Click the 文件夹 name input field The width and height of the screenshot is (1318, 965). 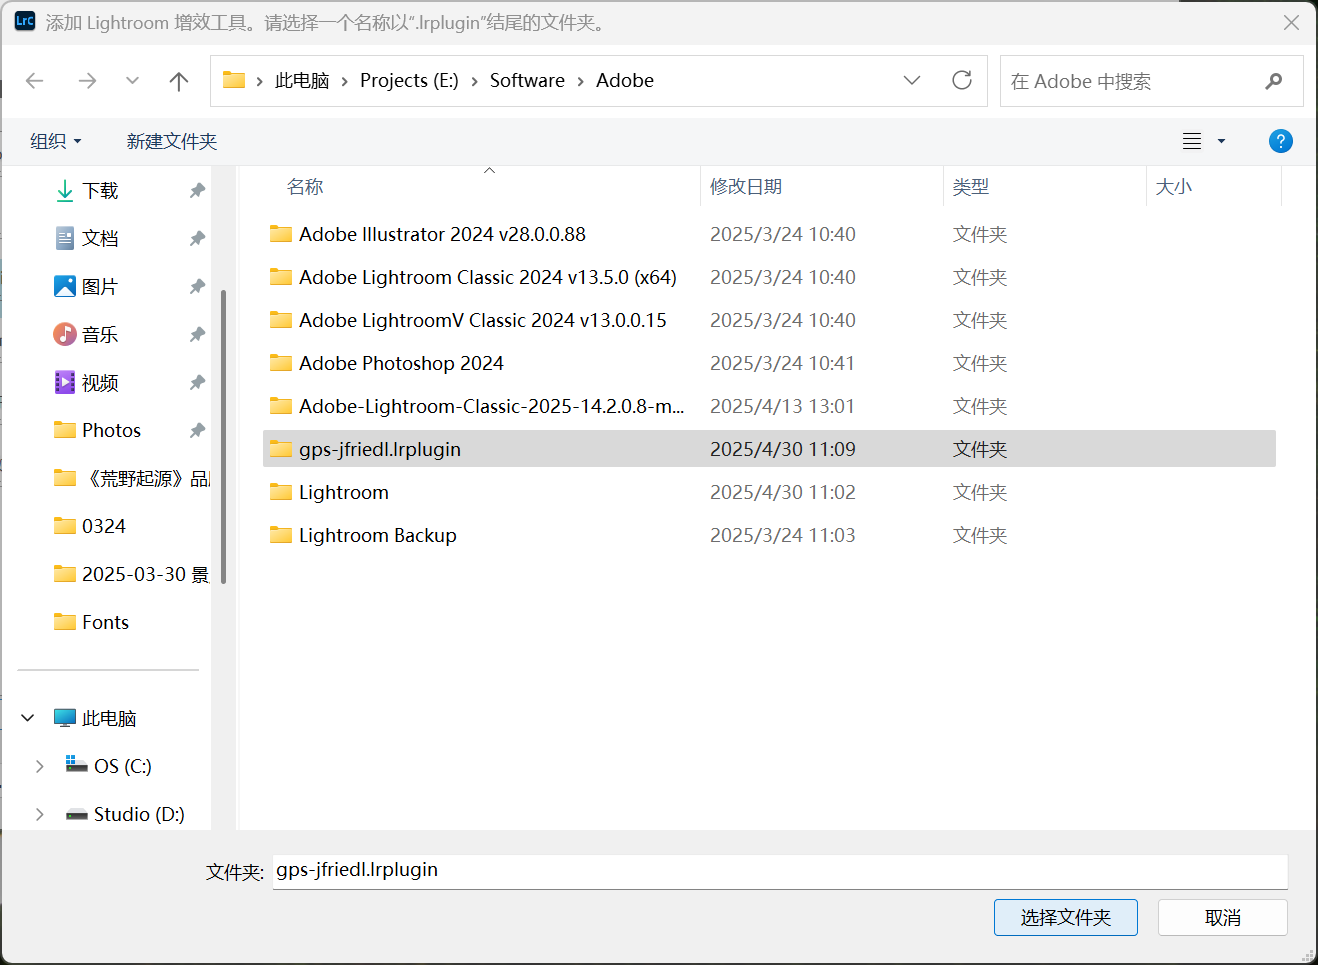(x=780, y=871)
